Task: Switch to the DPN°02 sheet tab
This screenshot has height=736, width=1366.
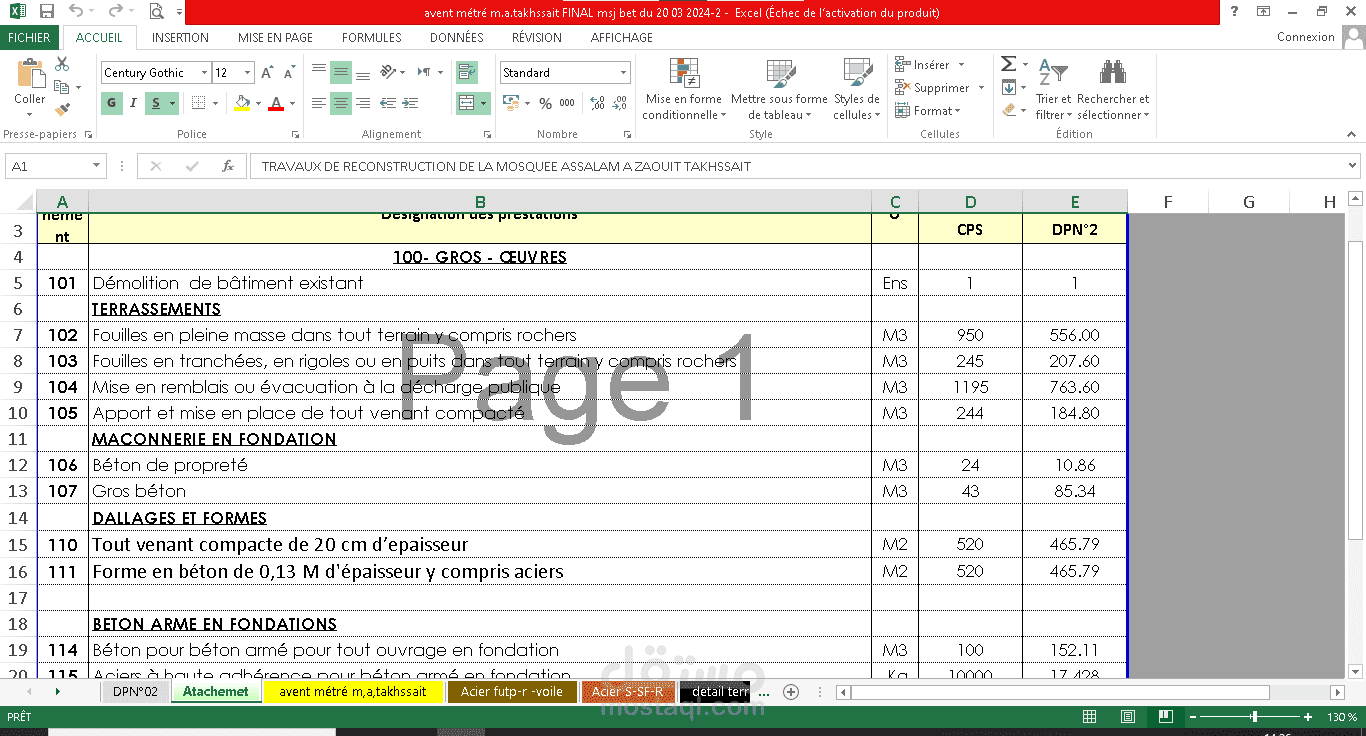Action: point(135,692)
